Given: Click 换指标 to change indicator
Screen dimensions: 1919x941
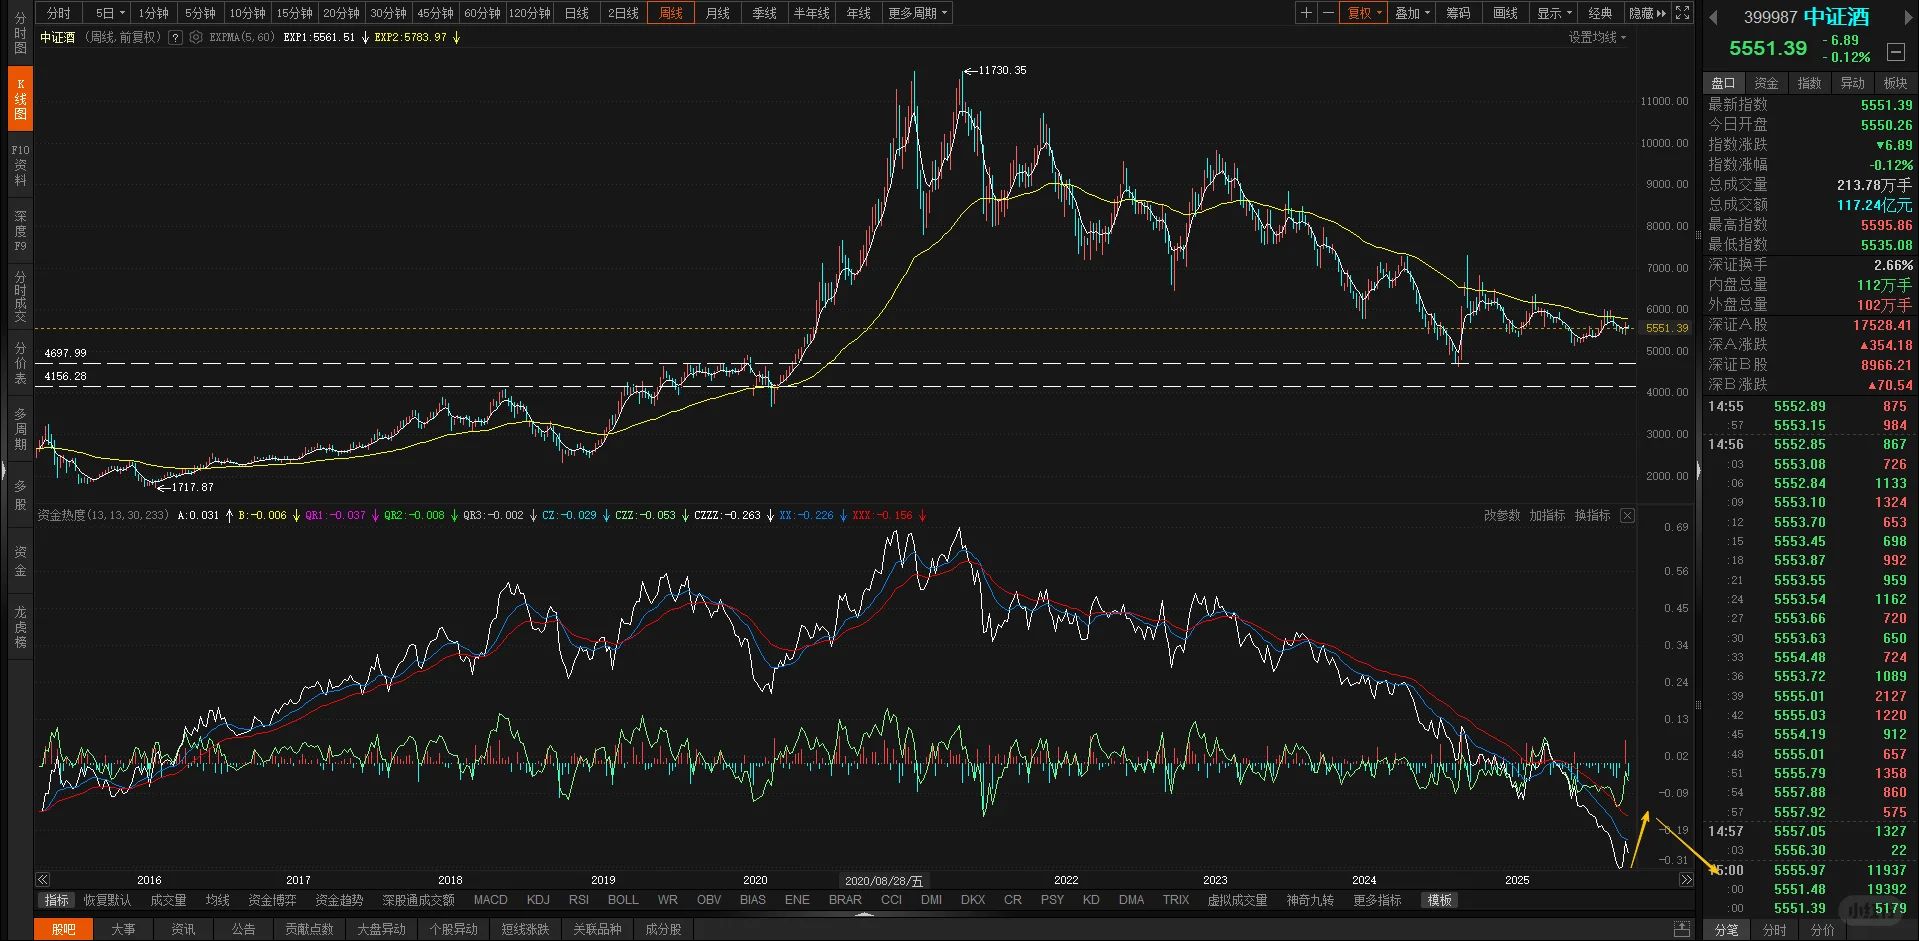Looking at the screenshot, I should (x=1592, y=515).
